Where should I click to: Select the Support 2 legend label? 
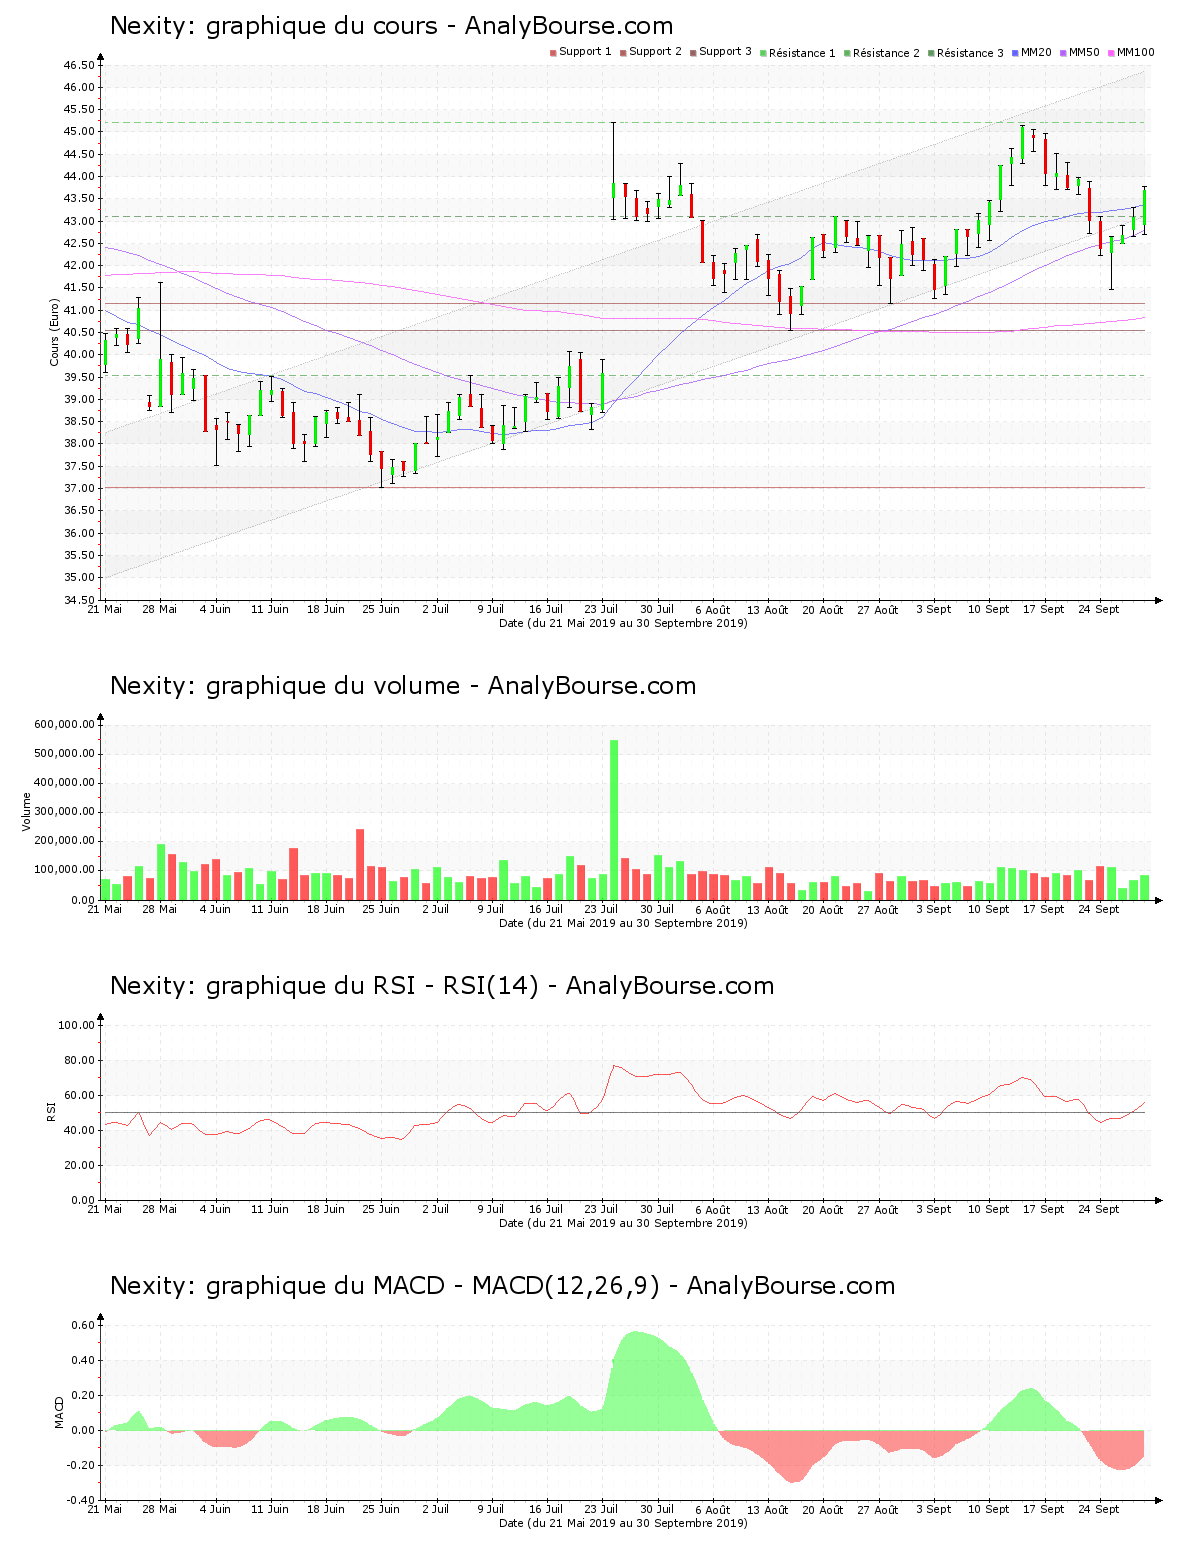click(655, 52)
